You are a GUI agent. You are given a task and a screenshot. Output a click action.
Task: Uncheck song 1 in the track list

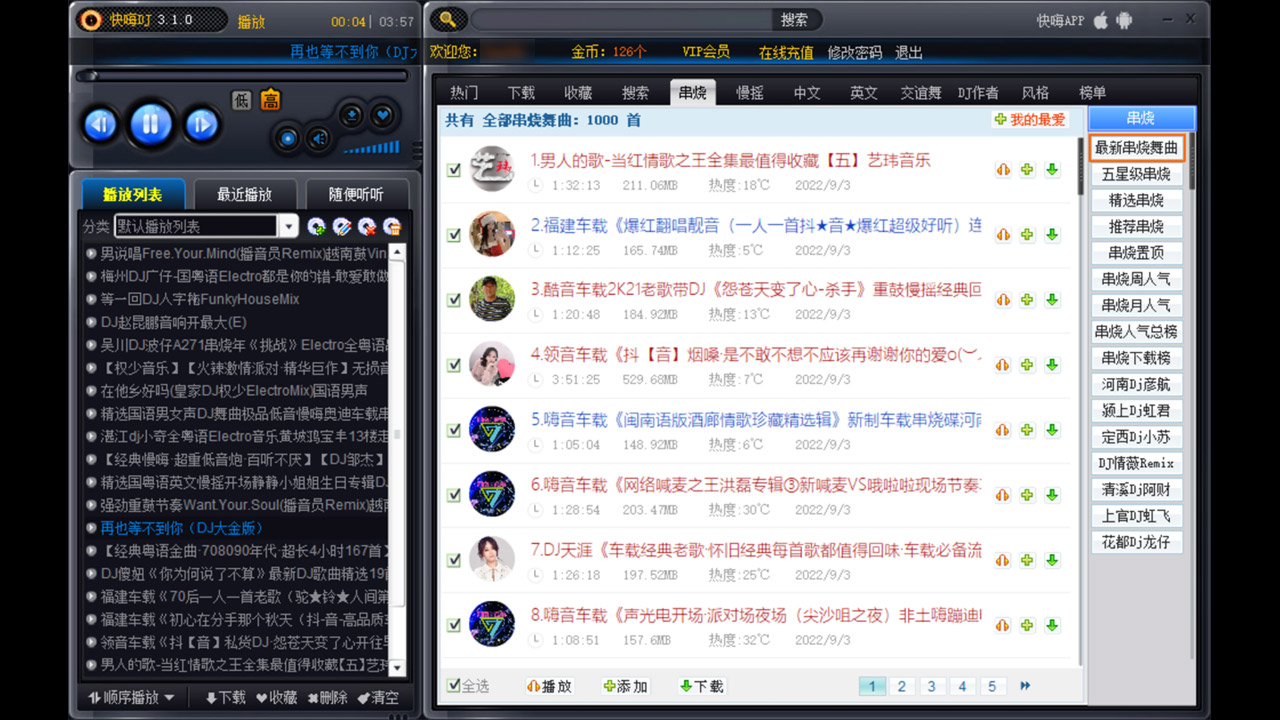coord(453,170)
